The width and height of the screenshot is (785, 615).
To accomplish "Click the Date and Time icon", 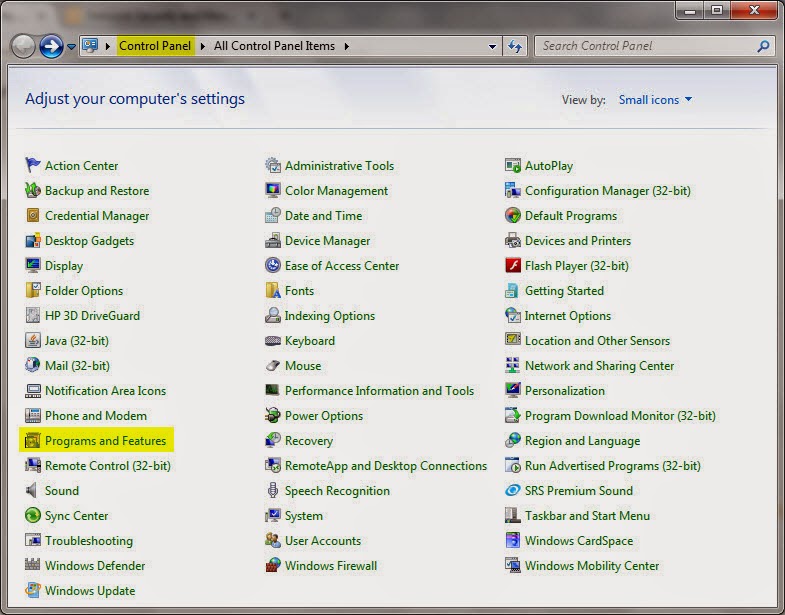I will (273, 215).
